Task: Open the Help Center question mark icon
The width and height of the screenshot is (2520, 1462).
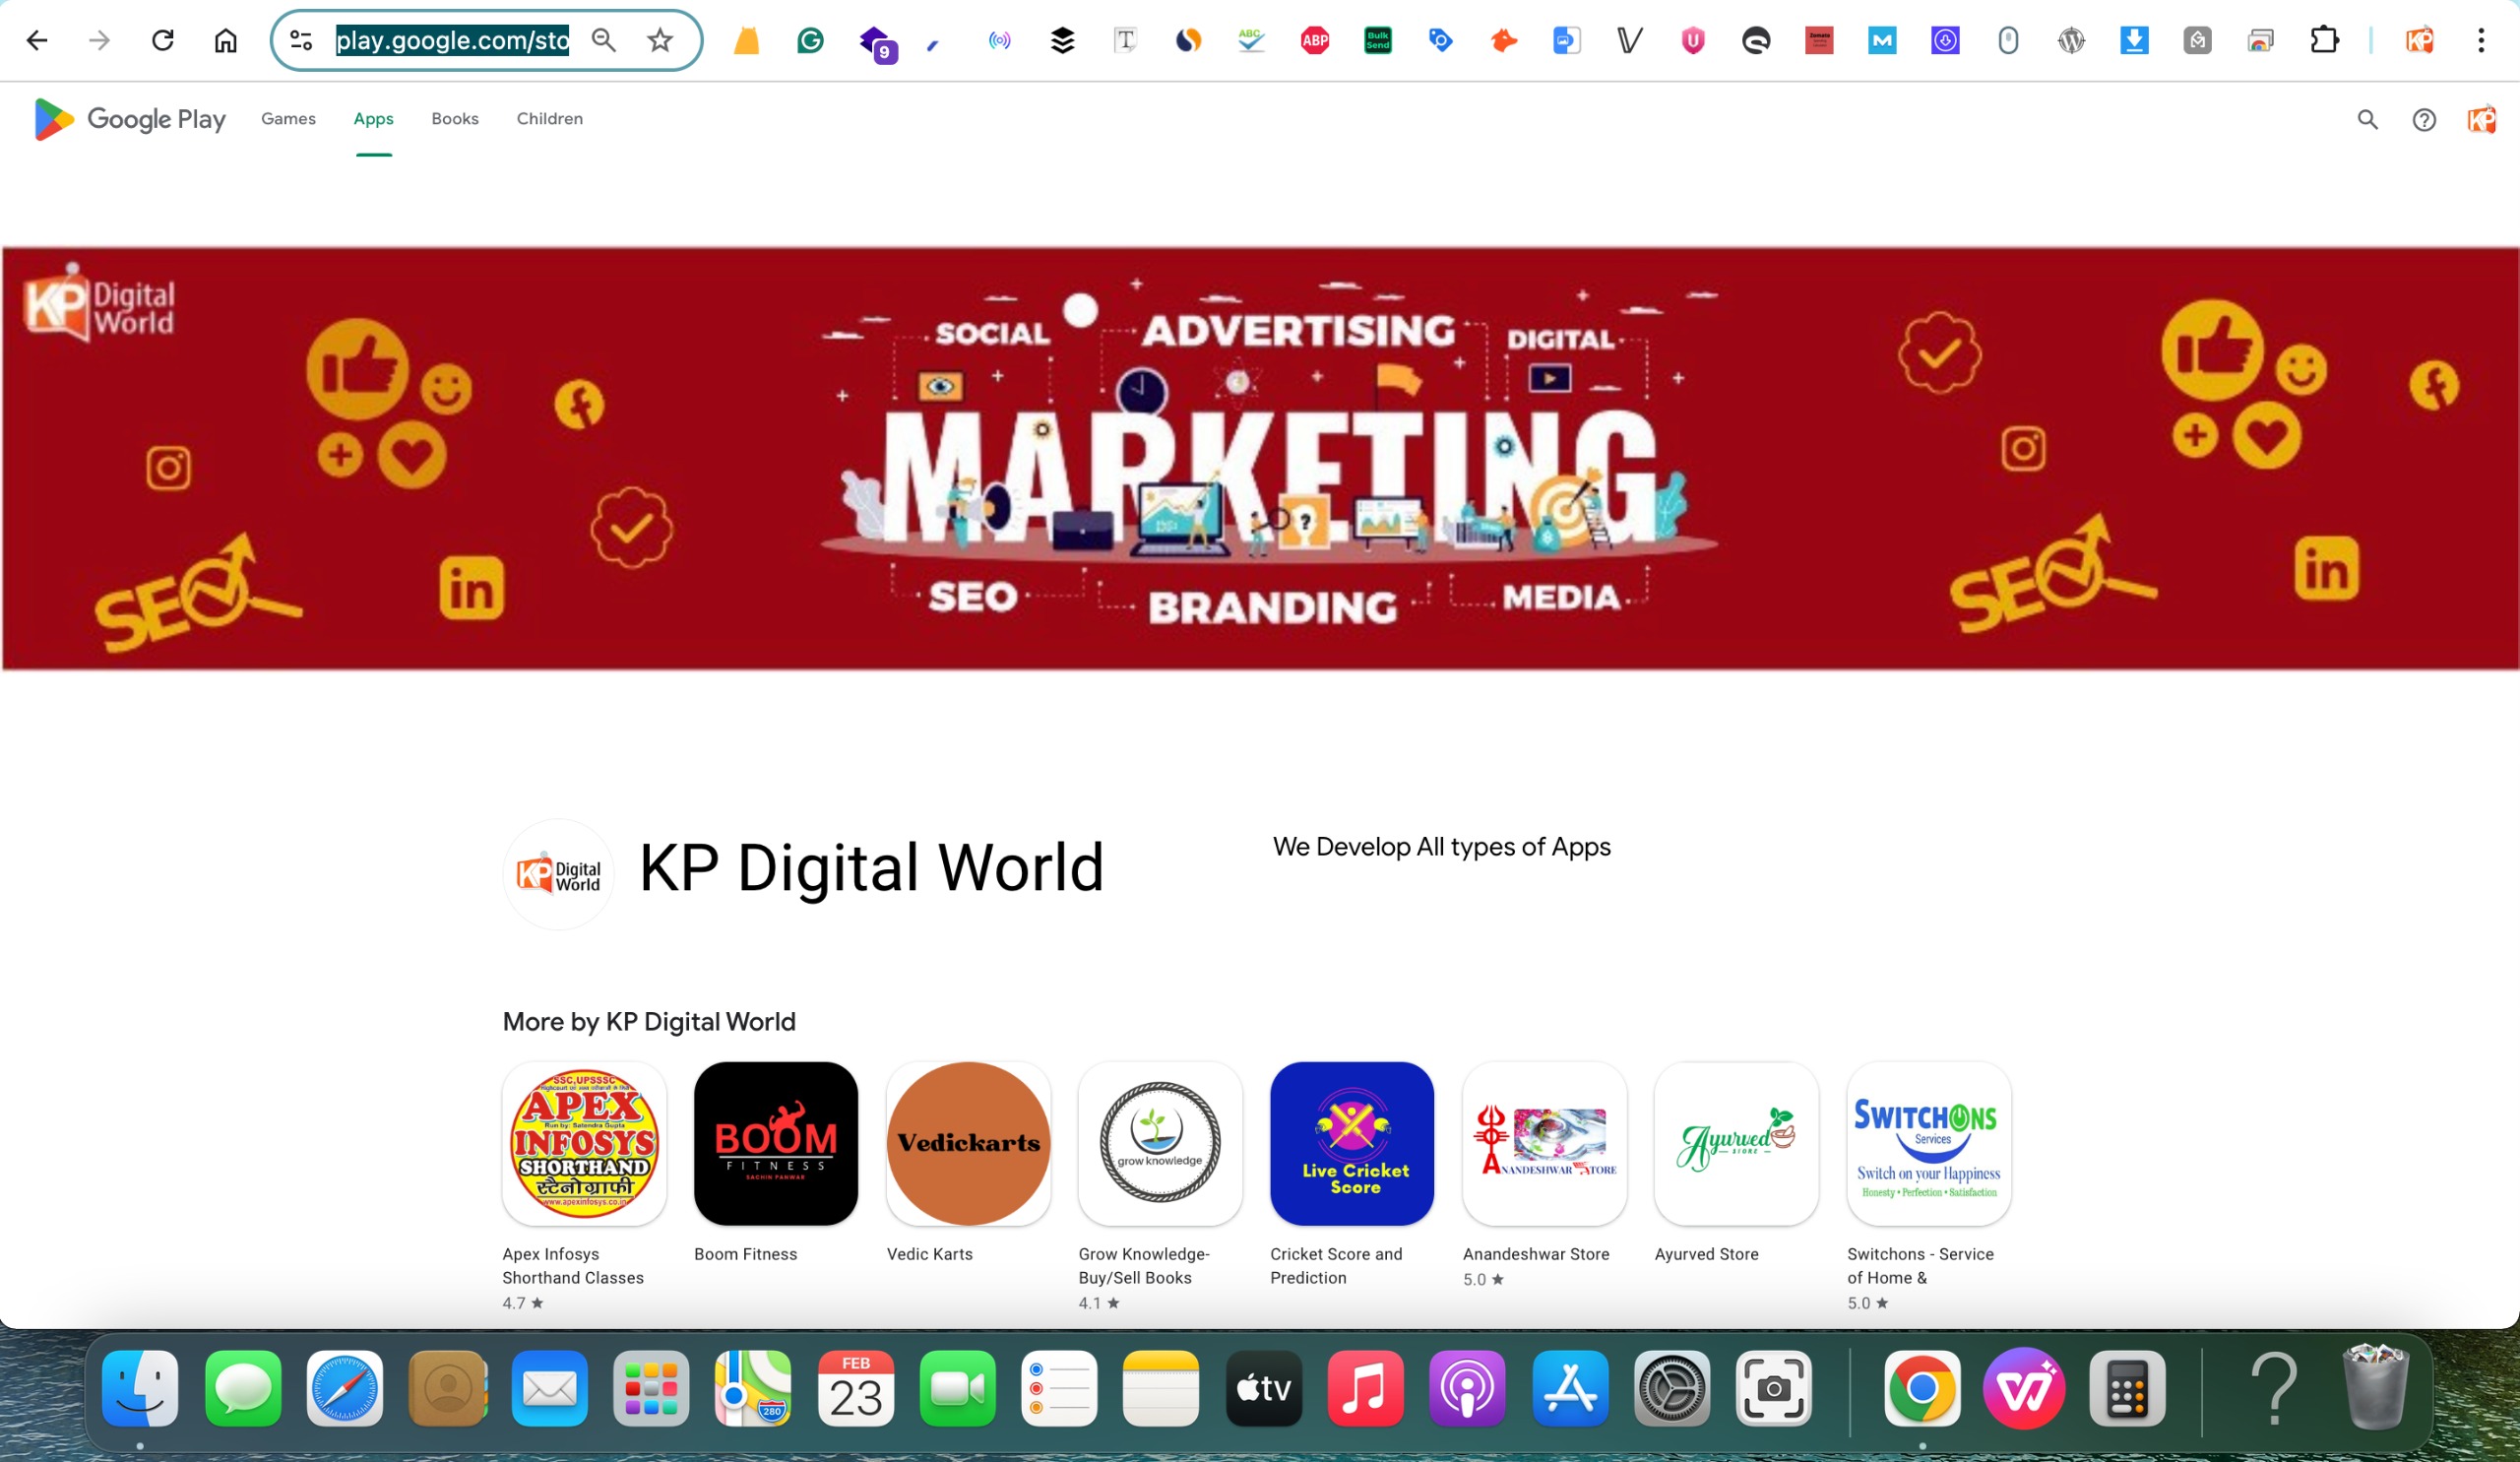Action: click(2423, 120)
